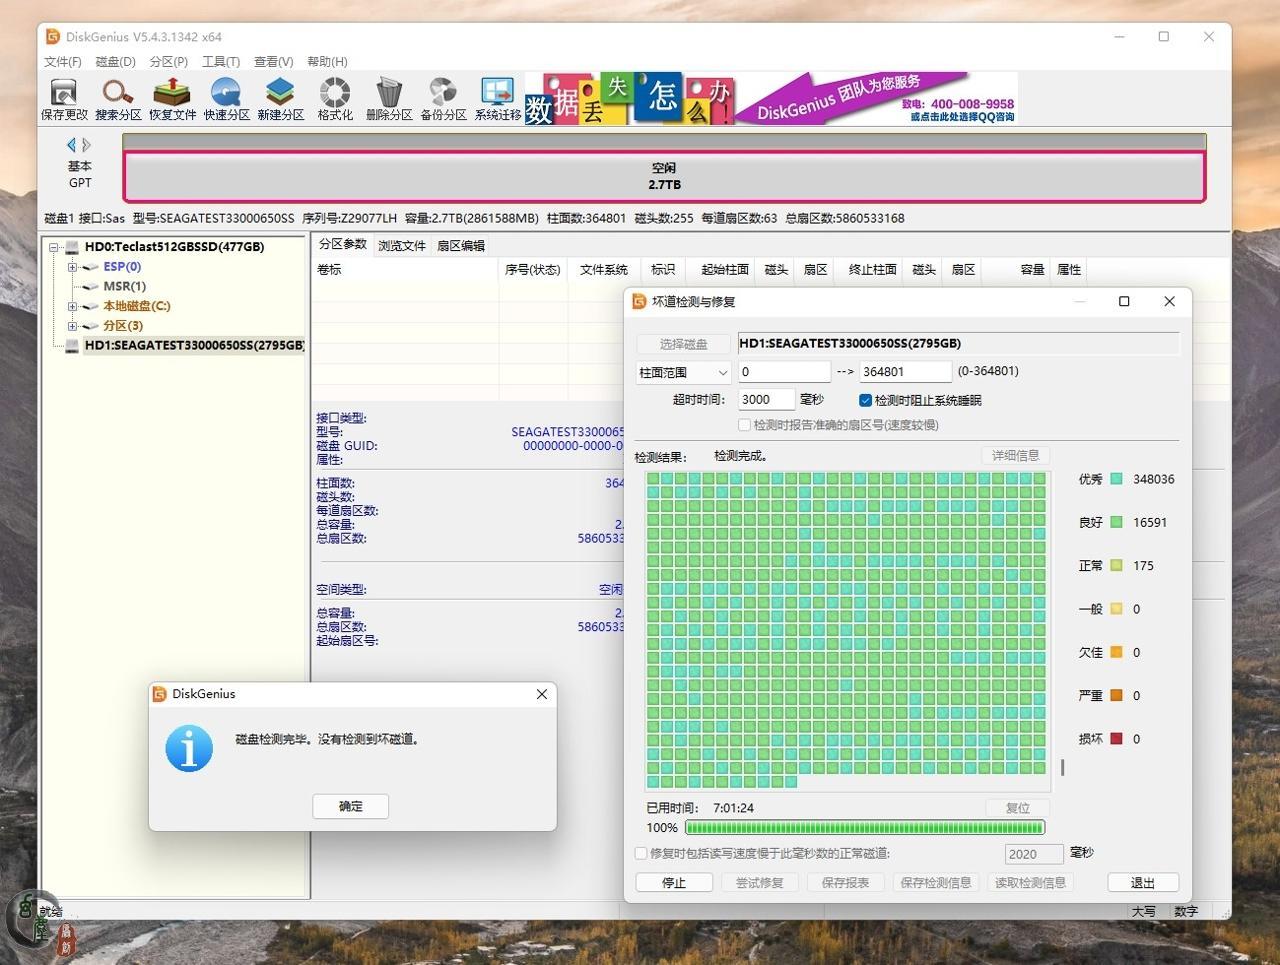
Task: Click the 退出 button in bad track dialog
Action: coord(1142,883)
